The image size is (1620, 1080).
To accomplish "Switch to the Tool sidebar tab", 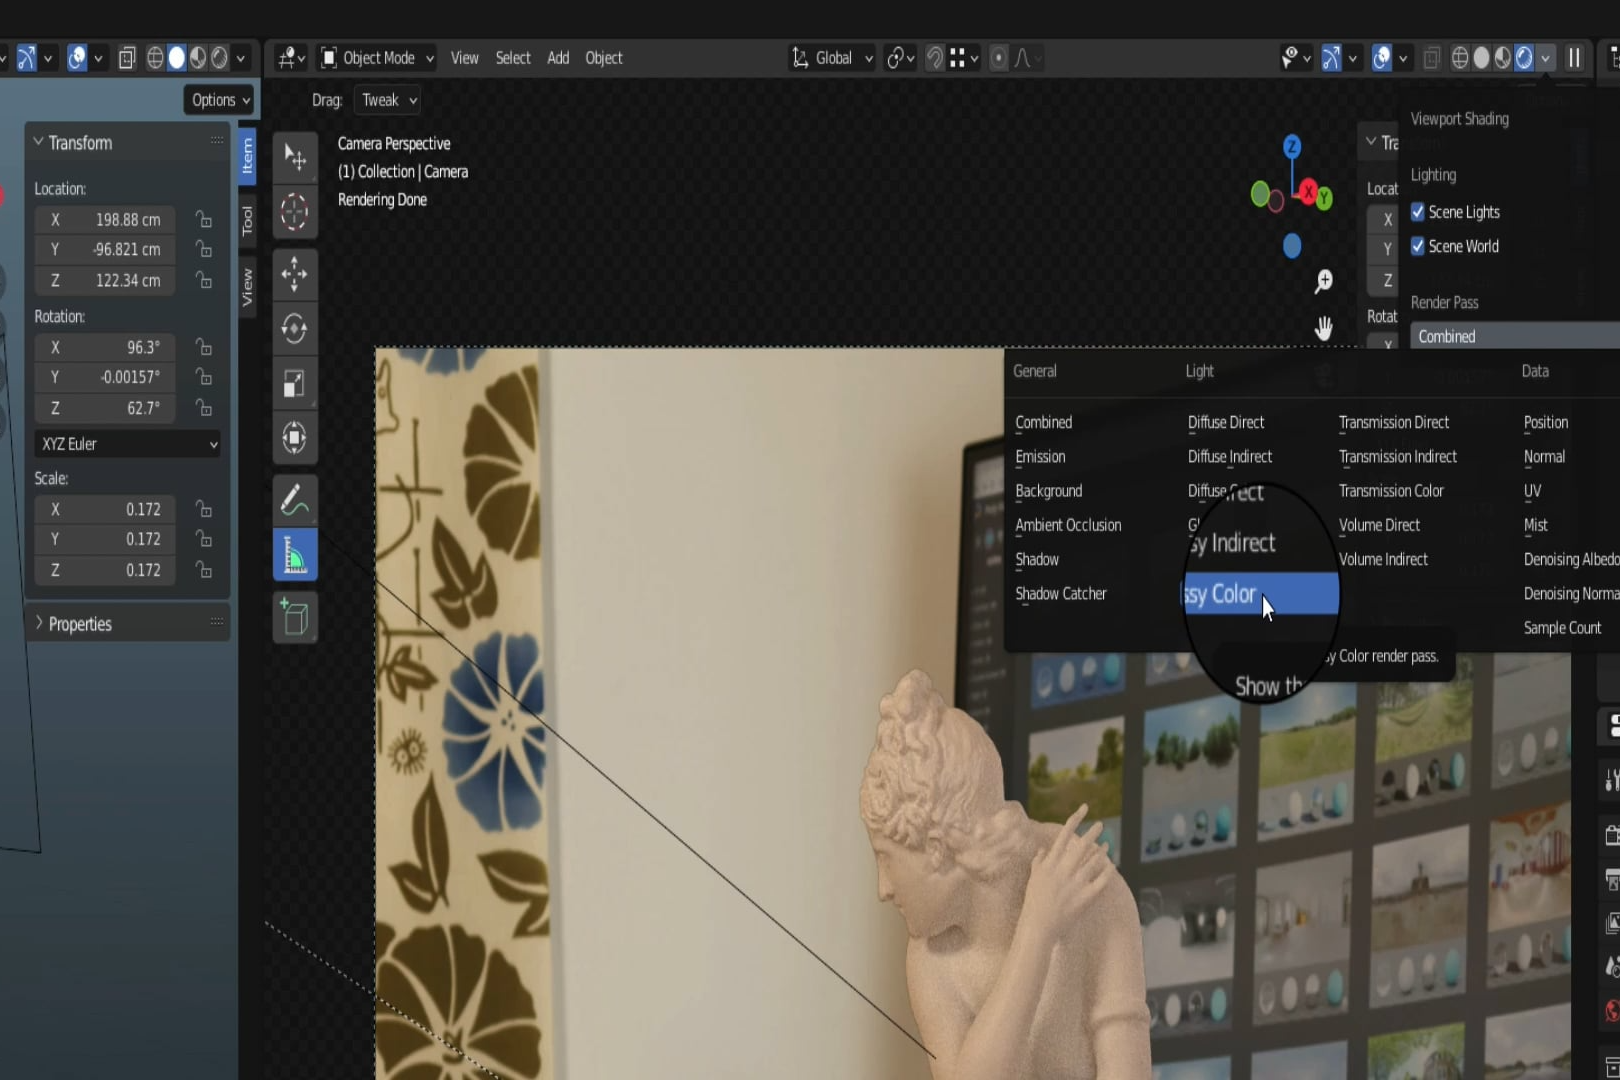I will [247, 220].
